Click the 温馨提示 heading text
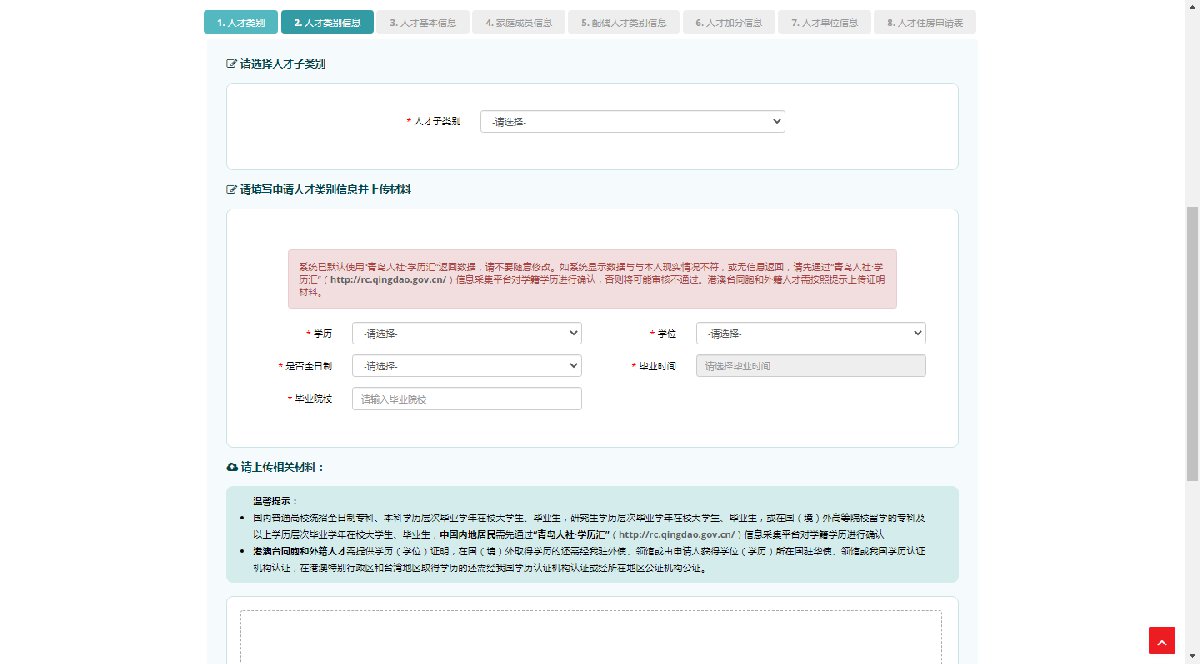 (274, 501)
